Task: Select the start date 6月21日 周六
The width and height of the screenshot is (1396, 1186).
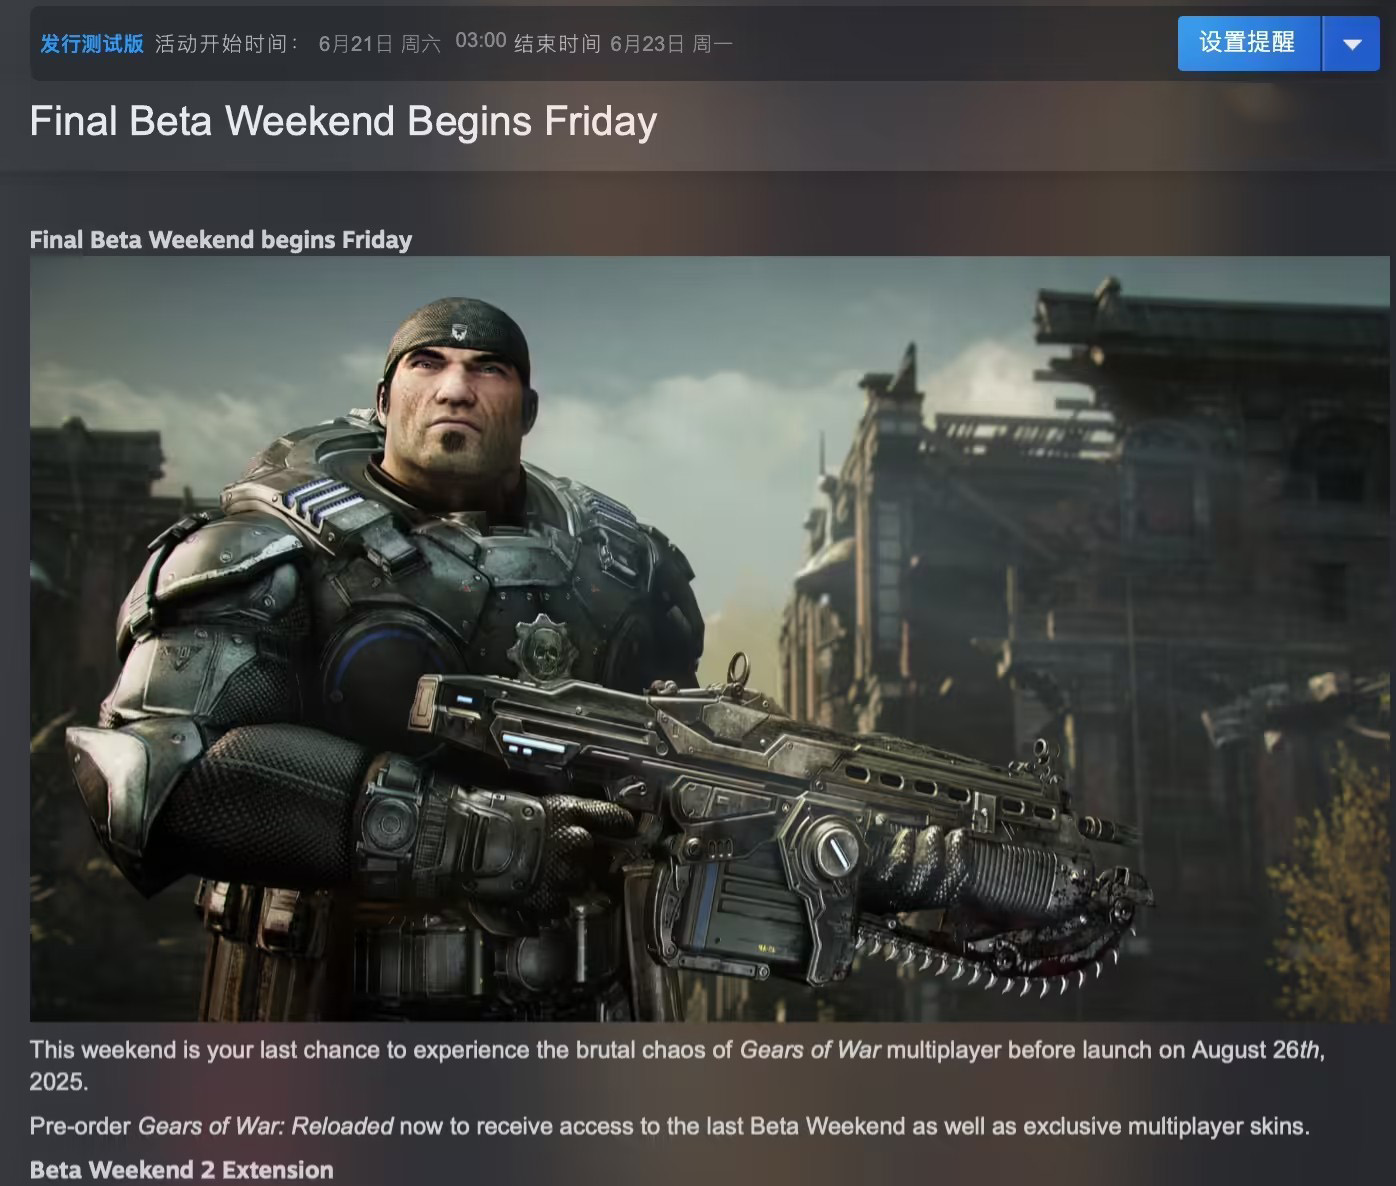Action: tap(379, 44)
